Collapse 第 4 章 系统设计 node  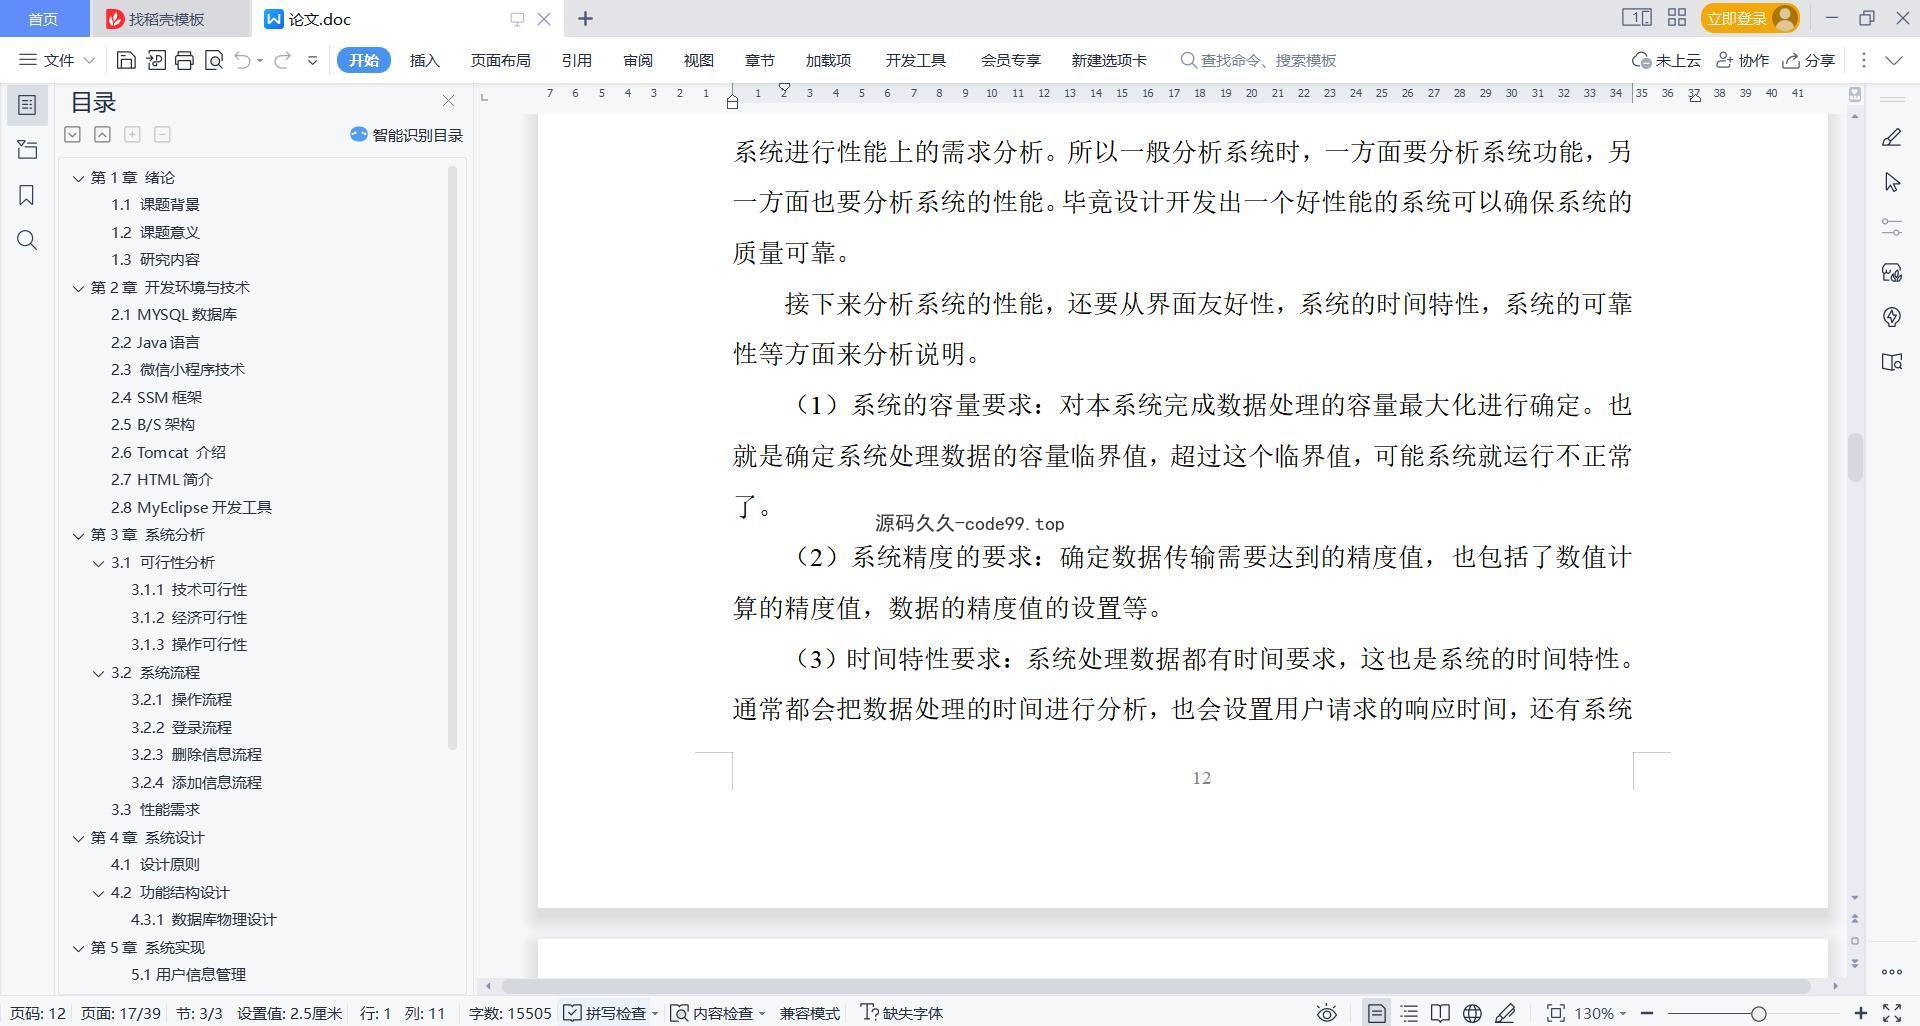pos(78,838)
